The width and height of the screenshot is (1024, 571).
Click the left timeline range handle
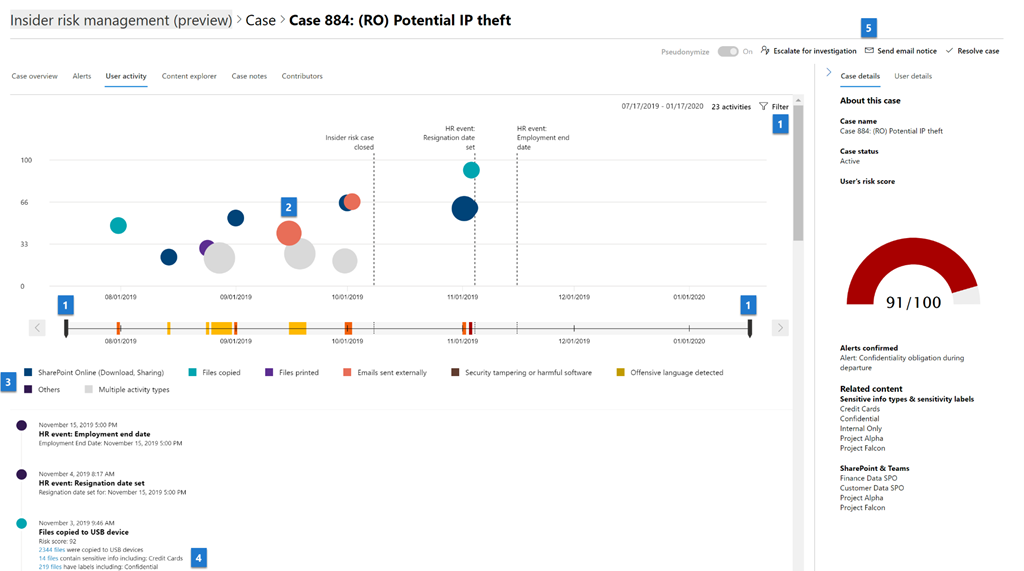[x=66, y=327]
